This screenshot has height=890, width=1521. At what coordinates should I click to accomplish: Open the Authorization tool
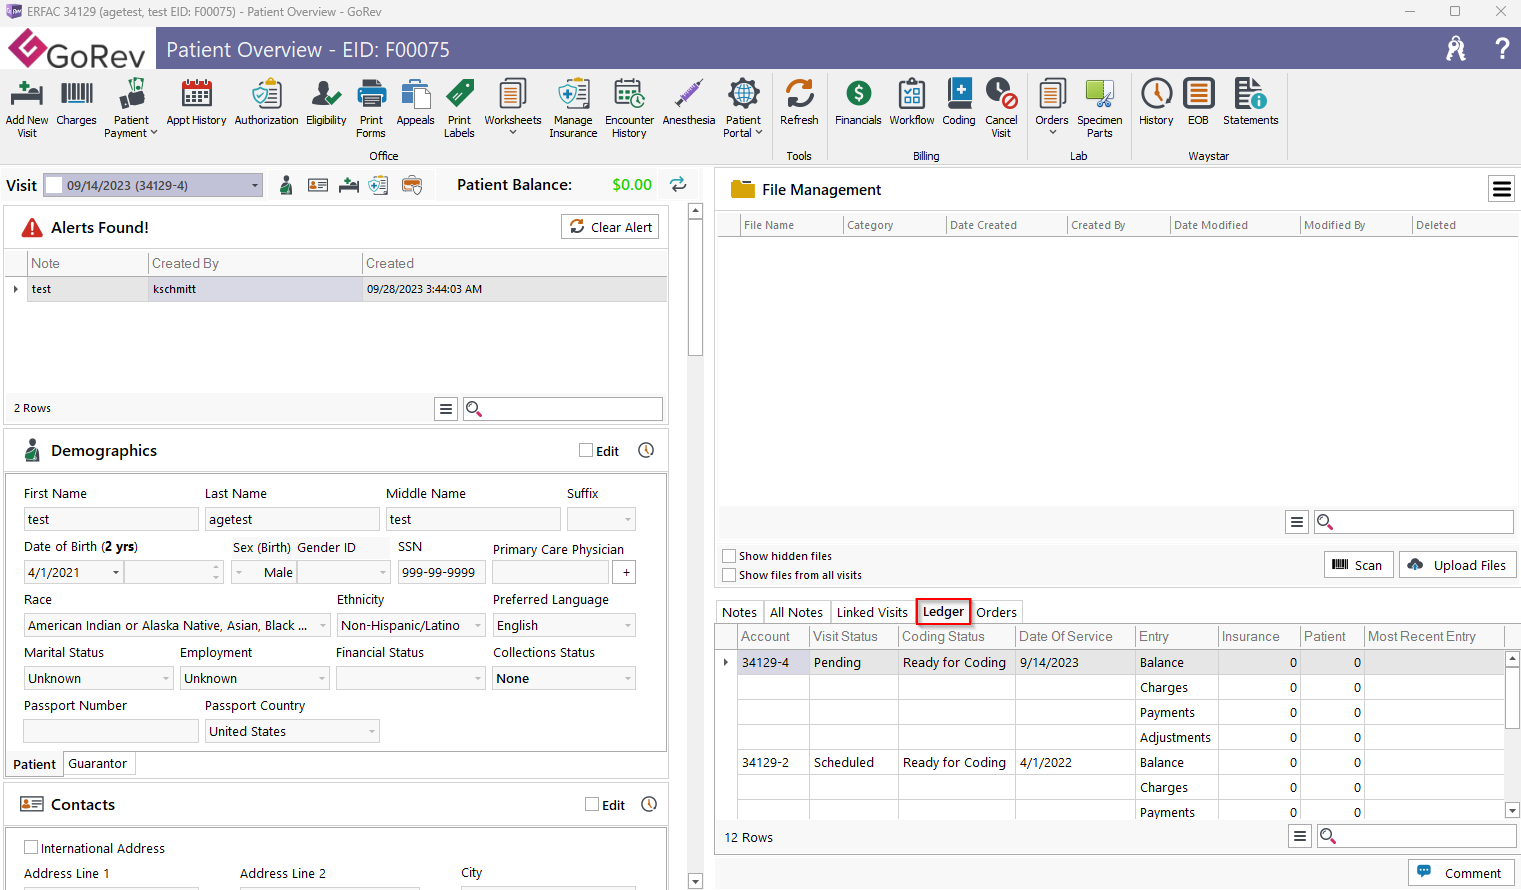point(266,103)
